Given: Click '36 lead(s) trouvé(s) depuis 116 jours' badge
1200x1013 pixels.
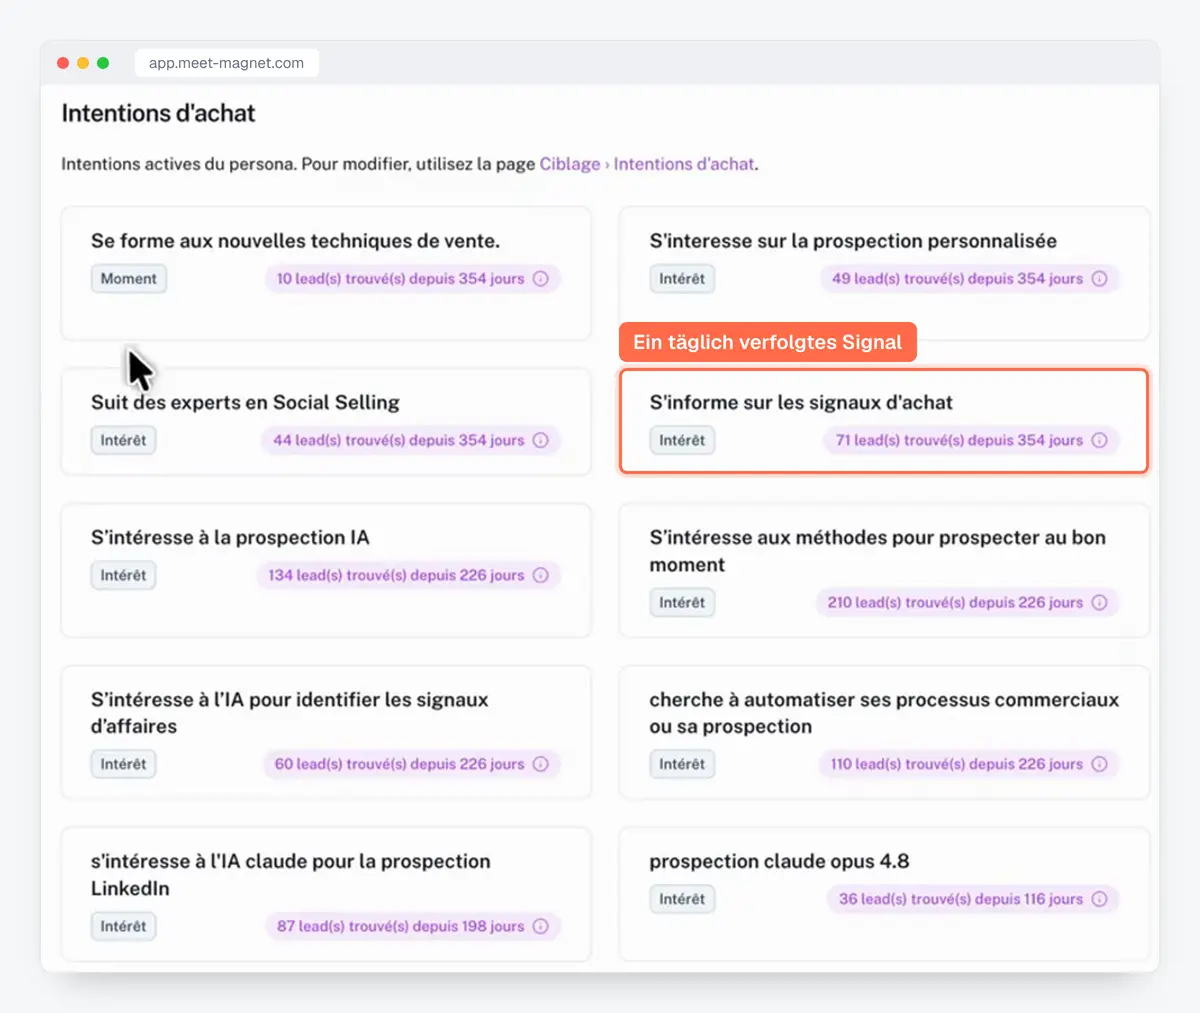Looking at the screenshot, I should (x=972, y=899).
